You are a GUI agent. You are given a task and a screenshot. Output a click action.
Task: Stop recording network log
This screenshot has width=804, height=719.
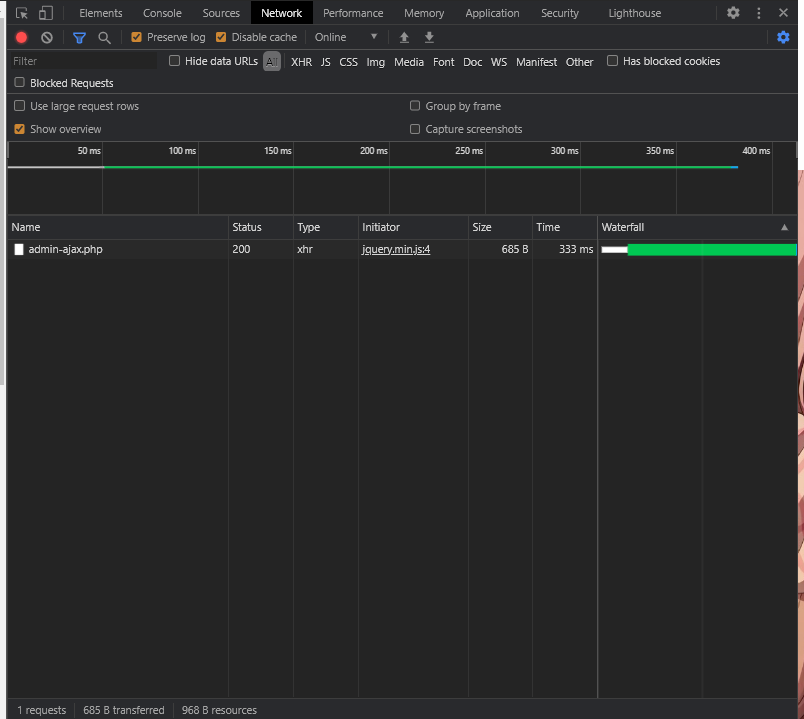[x=22, y=37]
